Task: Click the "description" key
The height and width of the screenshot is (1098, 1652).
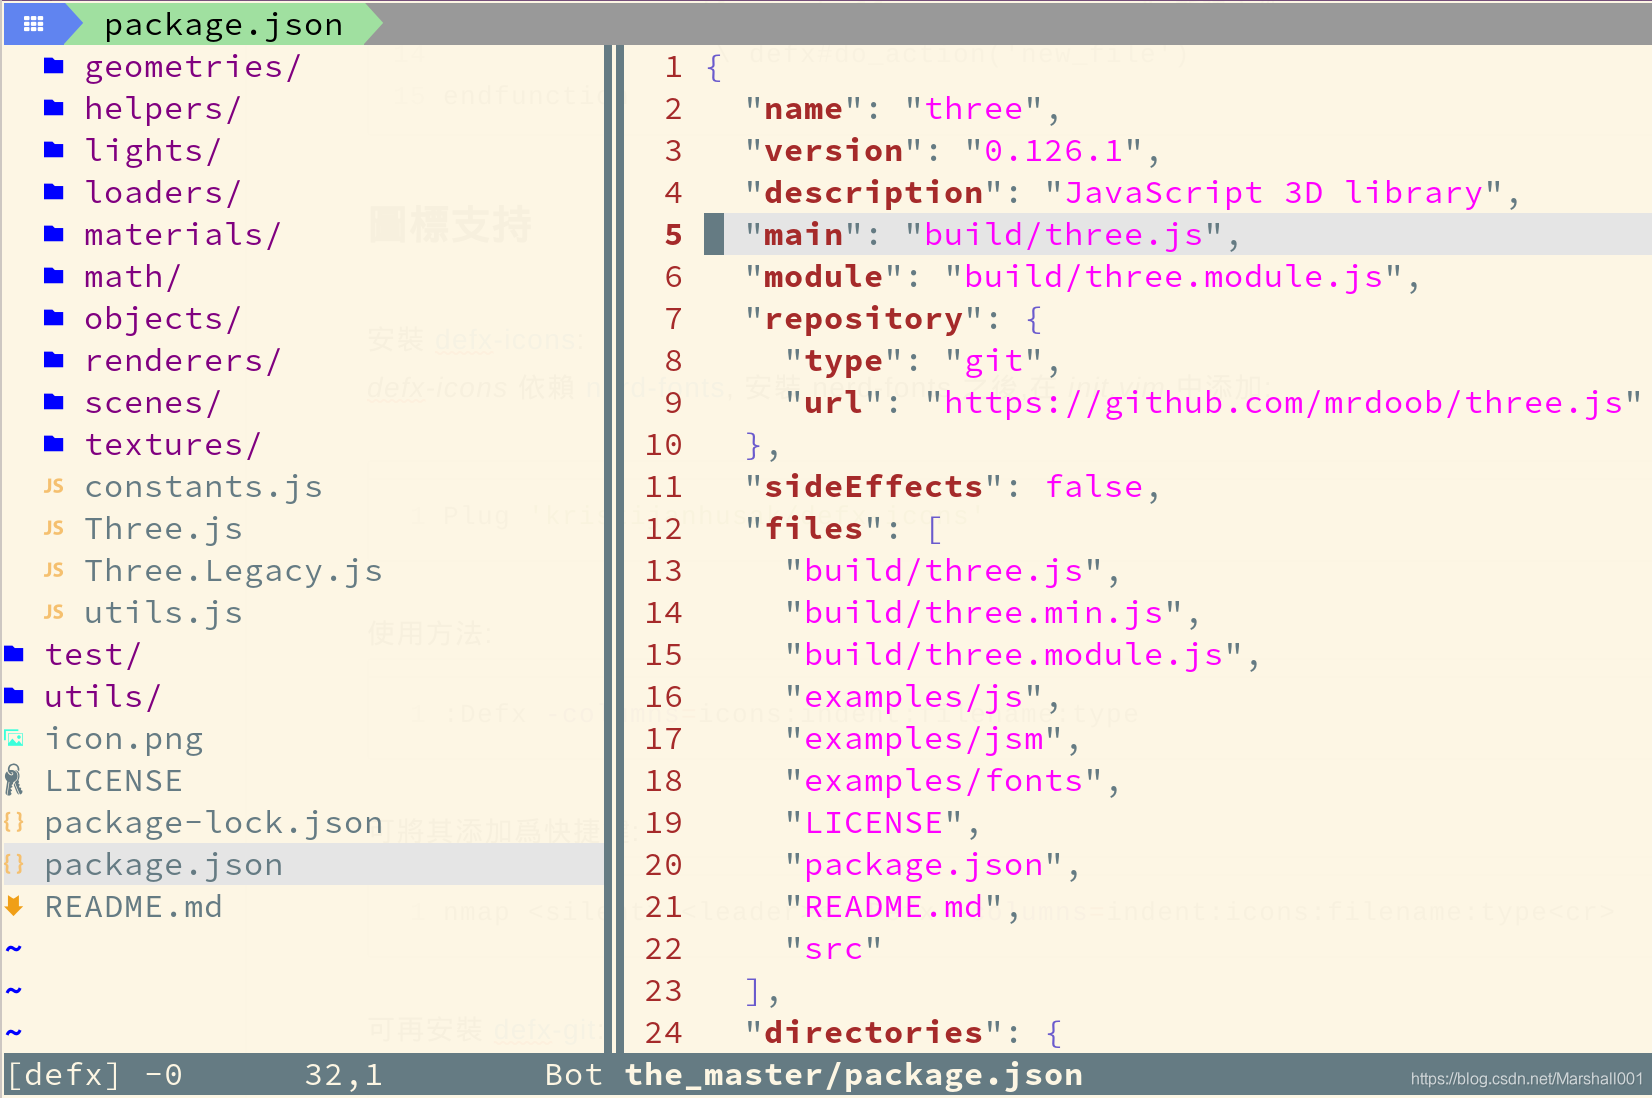Action: pos(874,193)
